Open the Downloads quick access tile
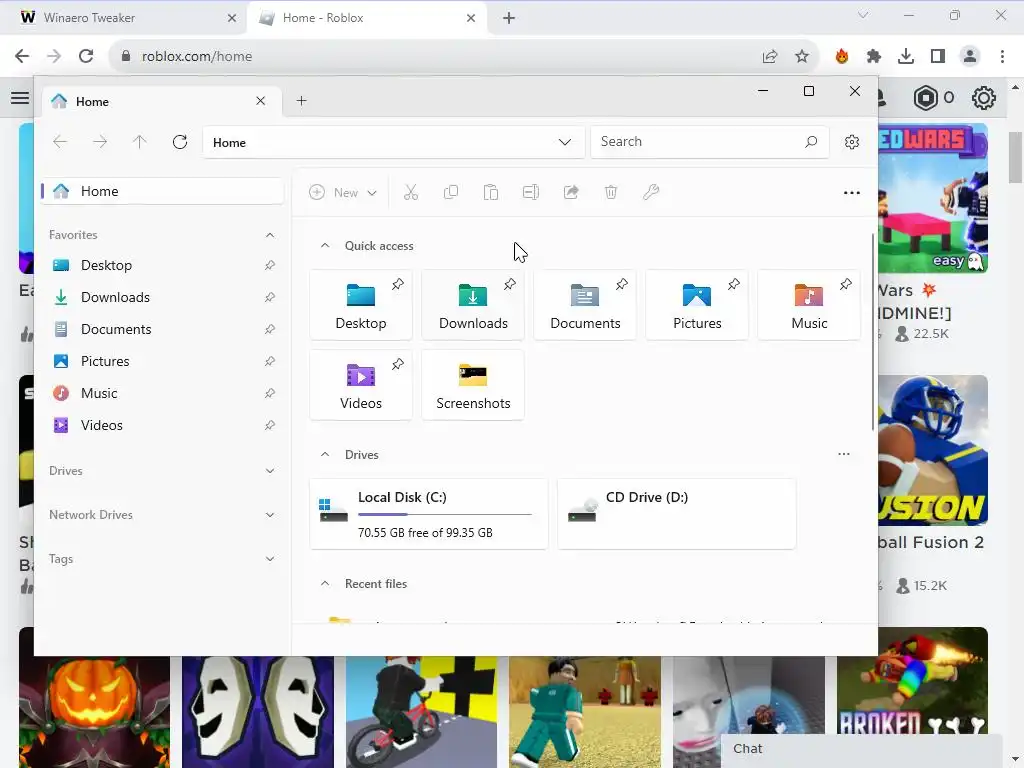The image size is (1024, 768). click(x=473, y=305)
